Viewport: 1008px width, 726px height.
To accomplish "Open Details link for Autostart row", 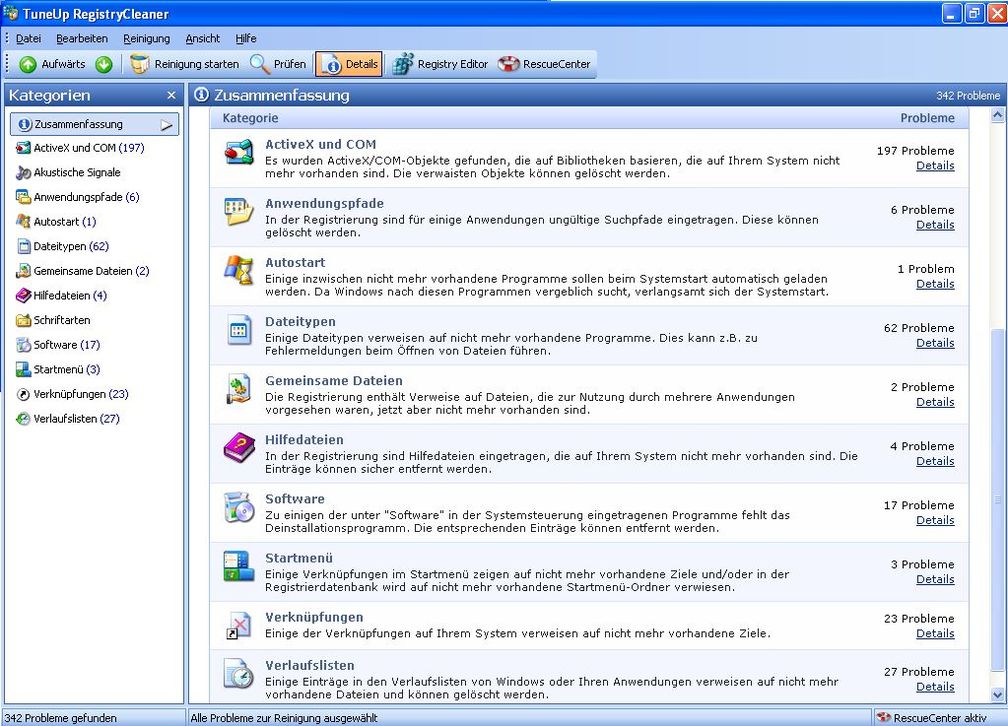I will 935,284.
